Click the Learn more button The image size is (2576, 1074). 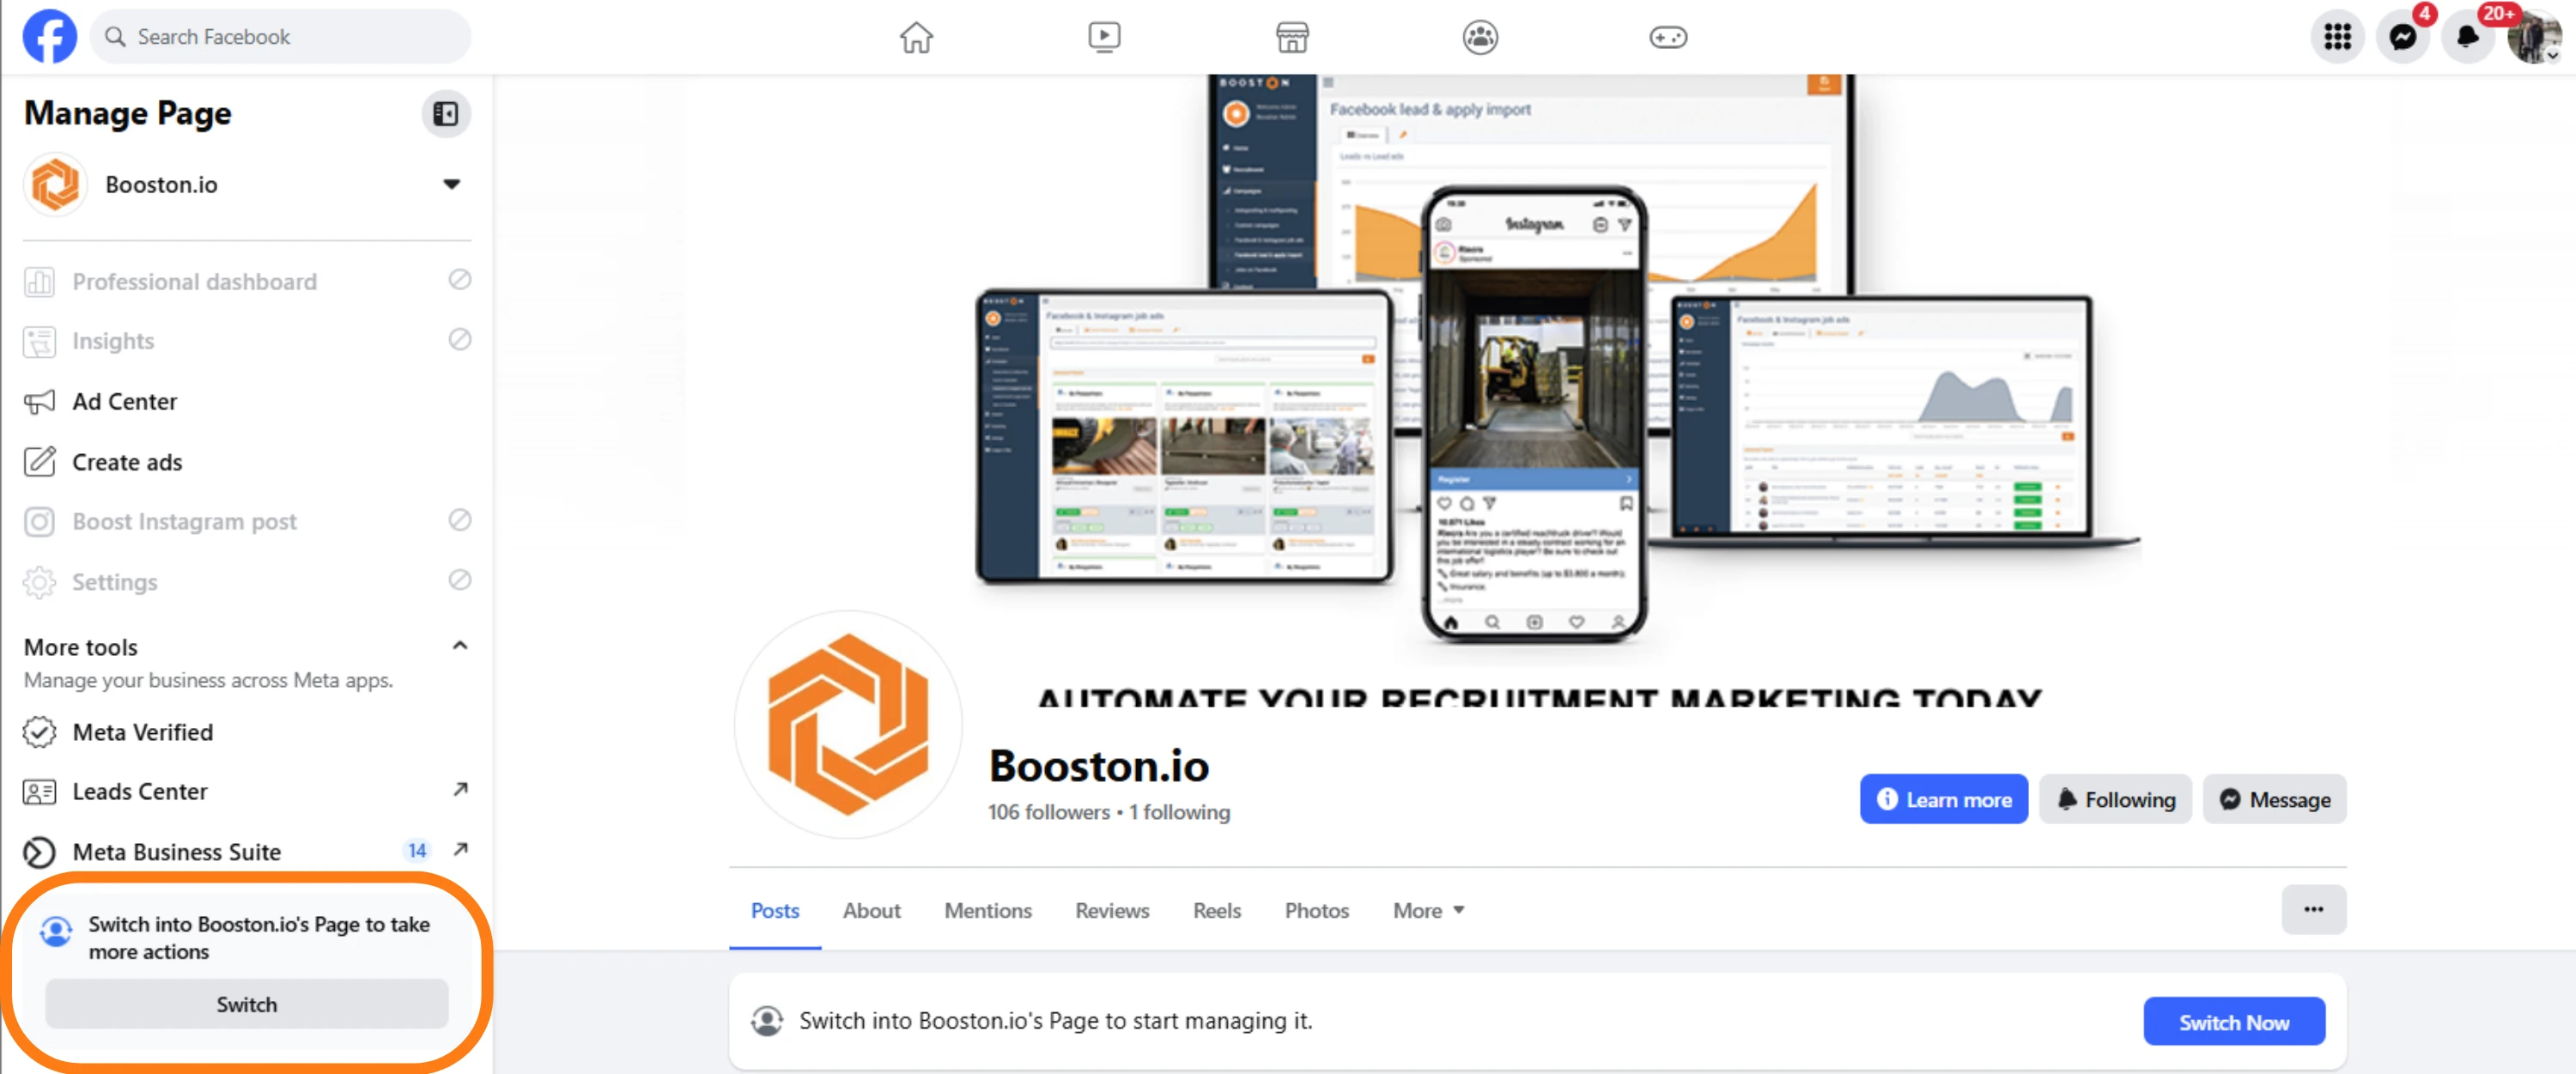pos(1943,799)
